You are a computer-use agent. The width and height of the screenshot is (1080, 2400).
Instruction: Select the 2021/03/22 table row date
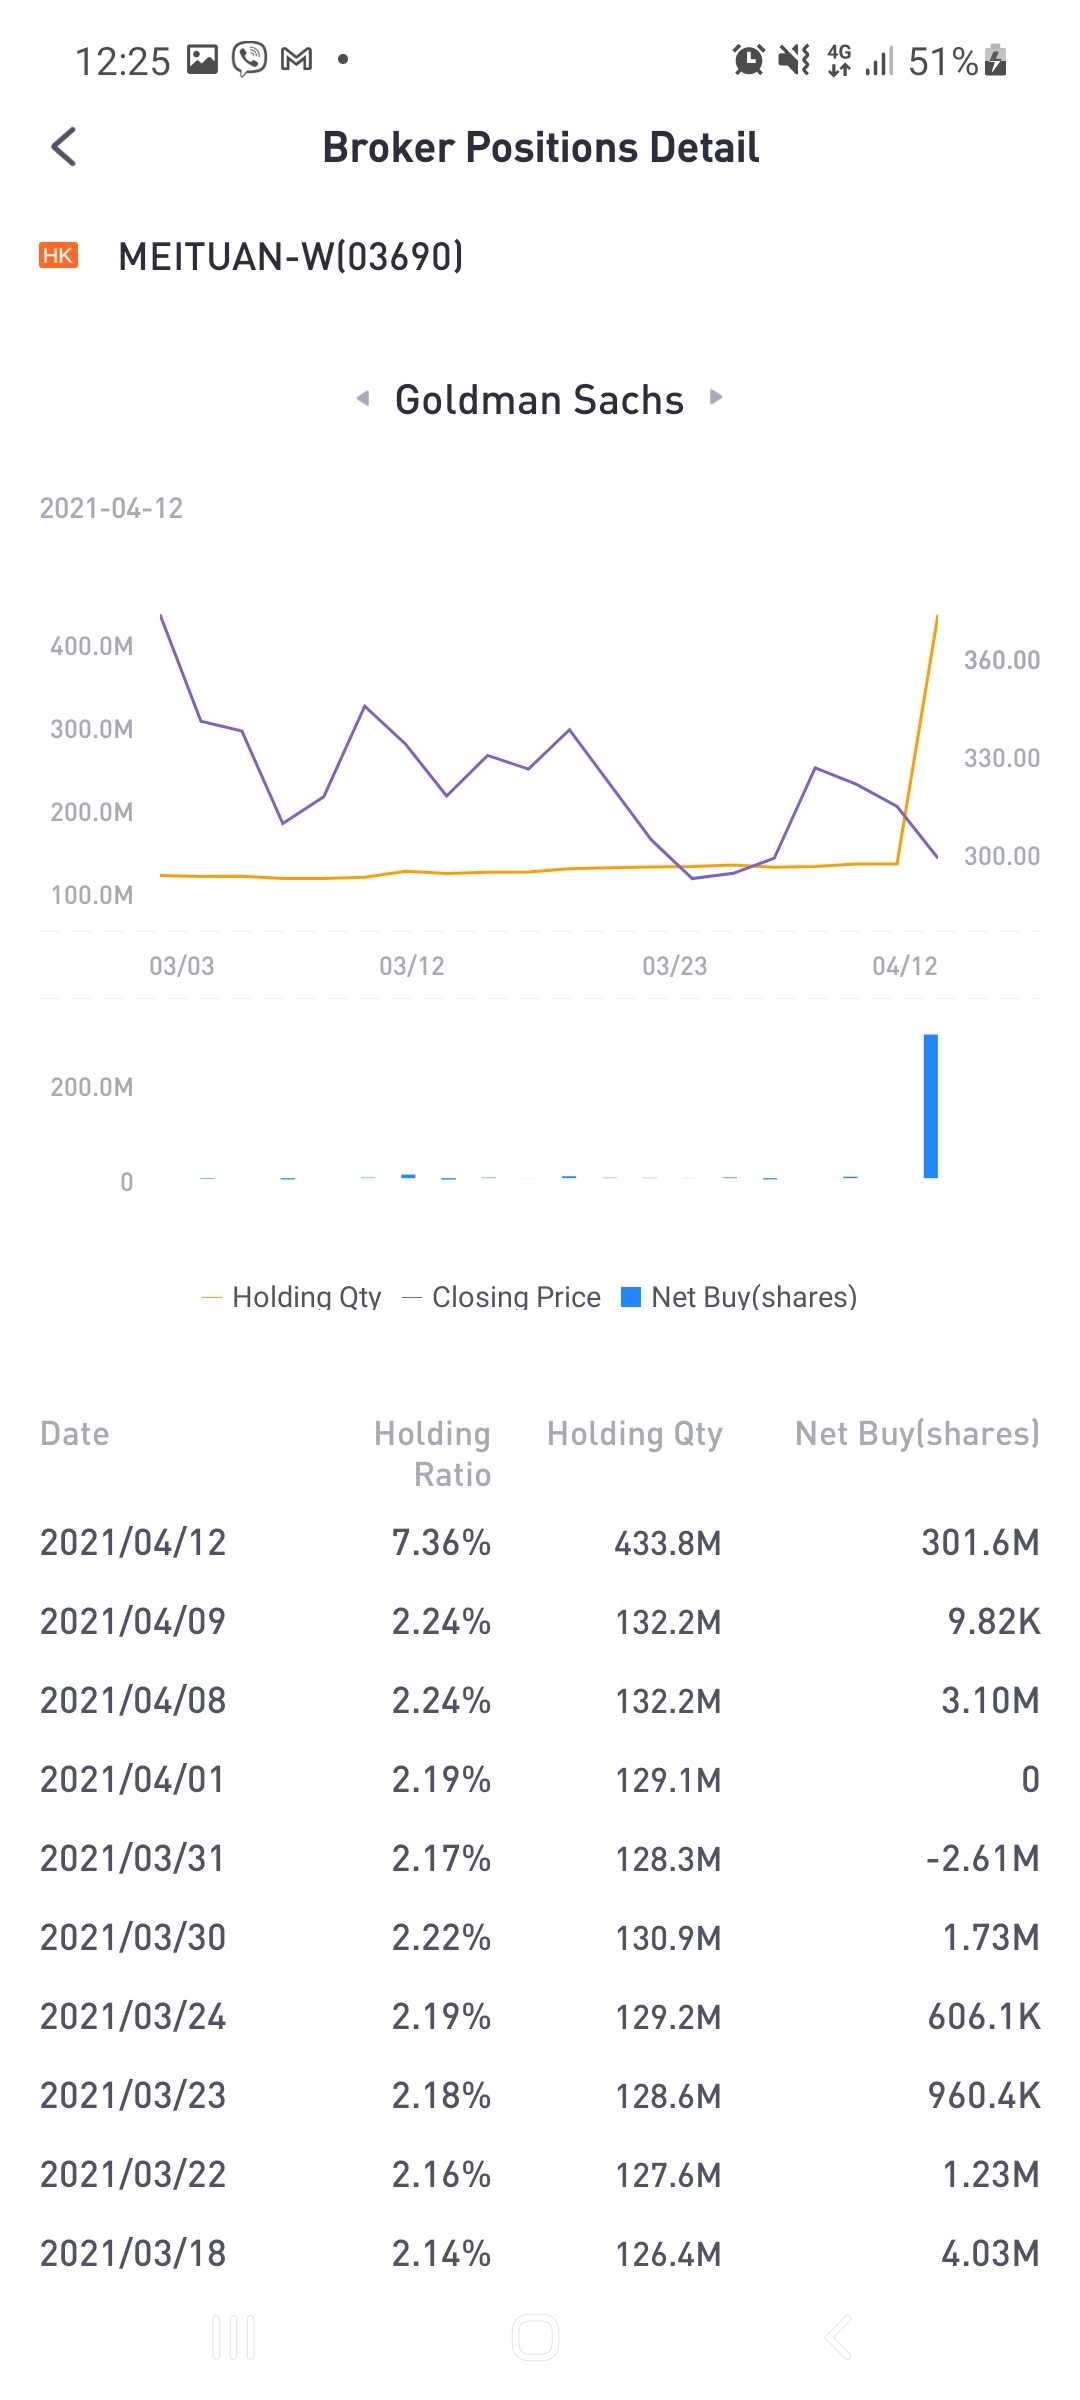coord(133,2174)
